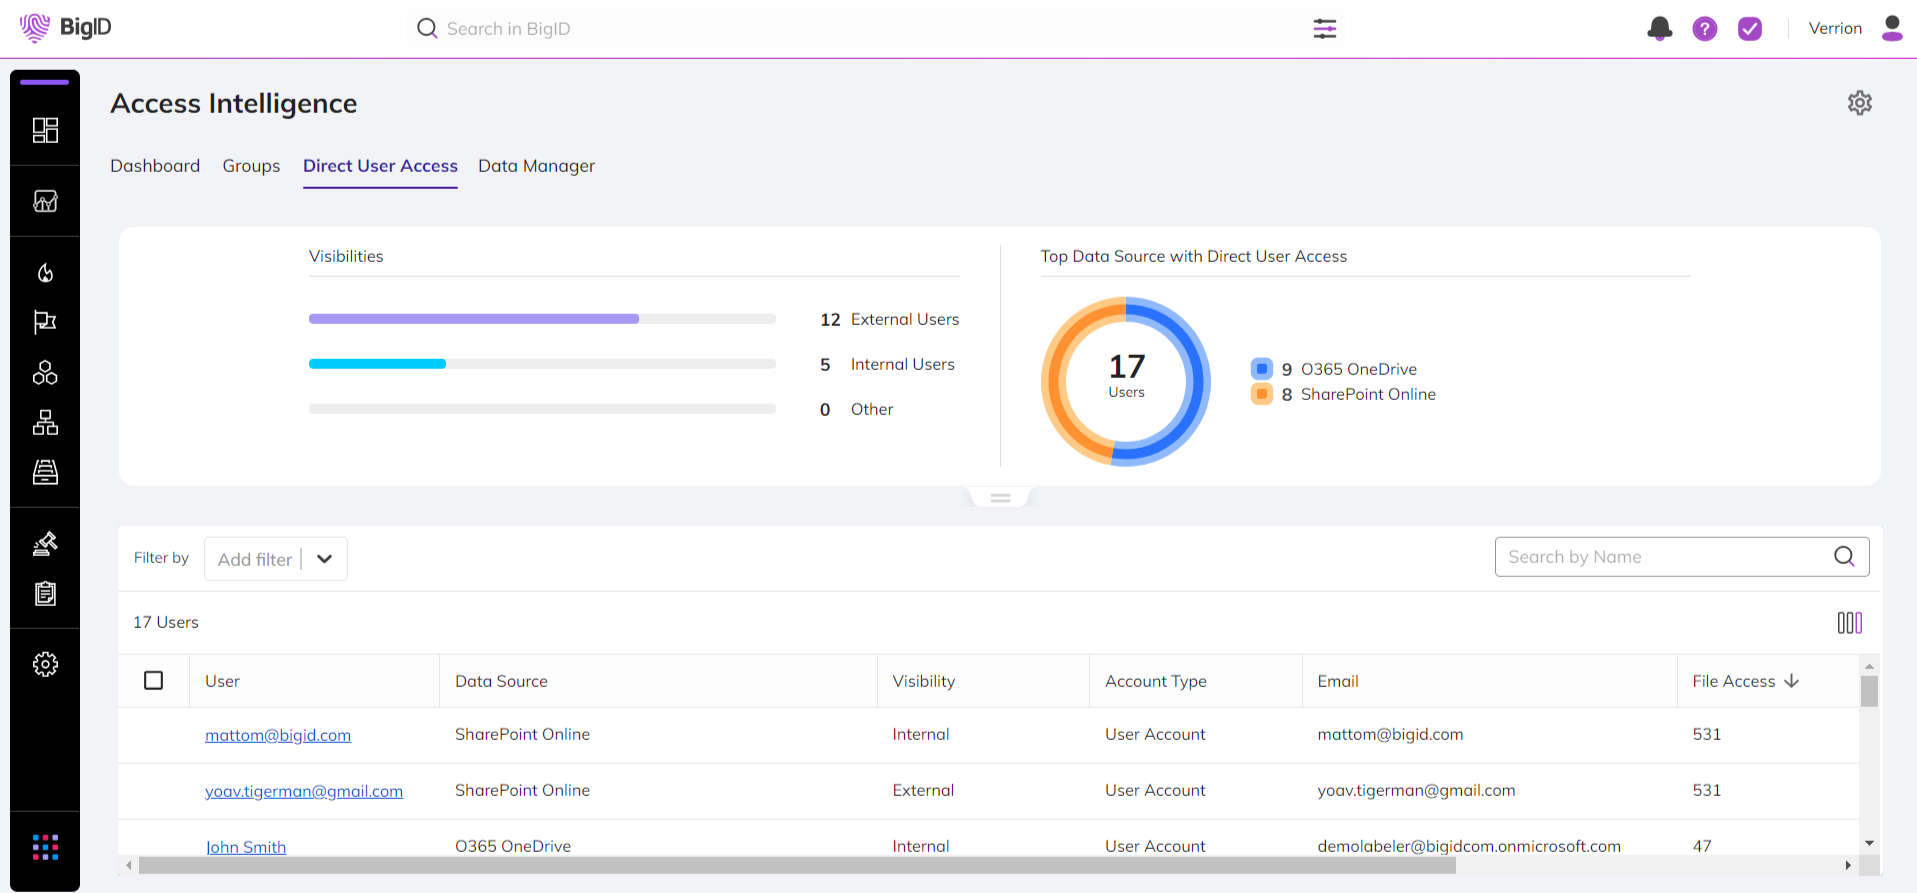Image resolution: width=1917 pixels, height=893 pixels.
Task: Click the notifications bell icon
Action: 1659,29
